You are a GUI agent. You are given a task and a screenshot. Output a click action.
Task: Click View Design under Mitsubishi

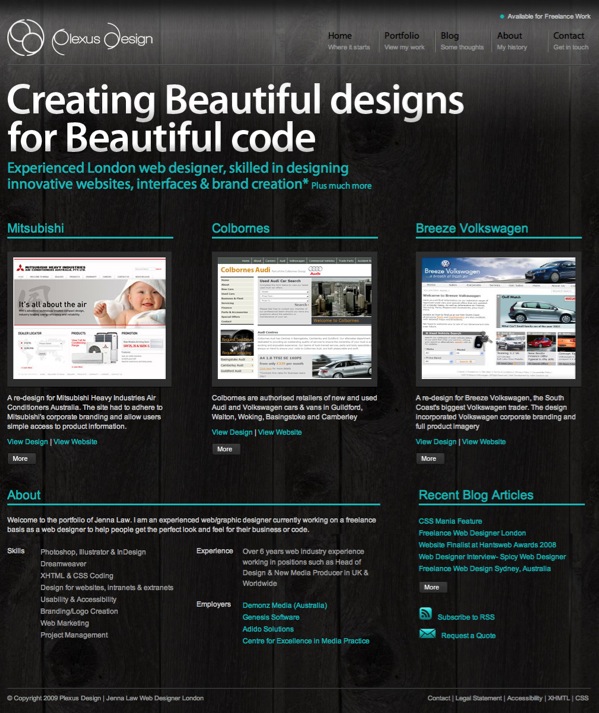pyautogui.click(x=27, y=442)
